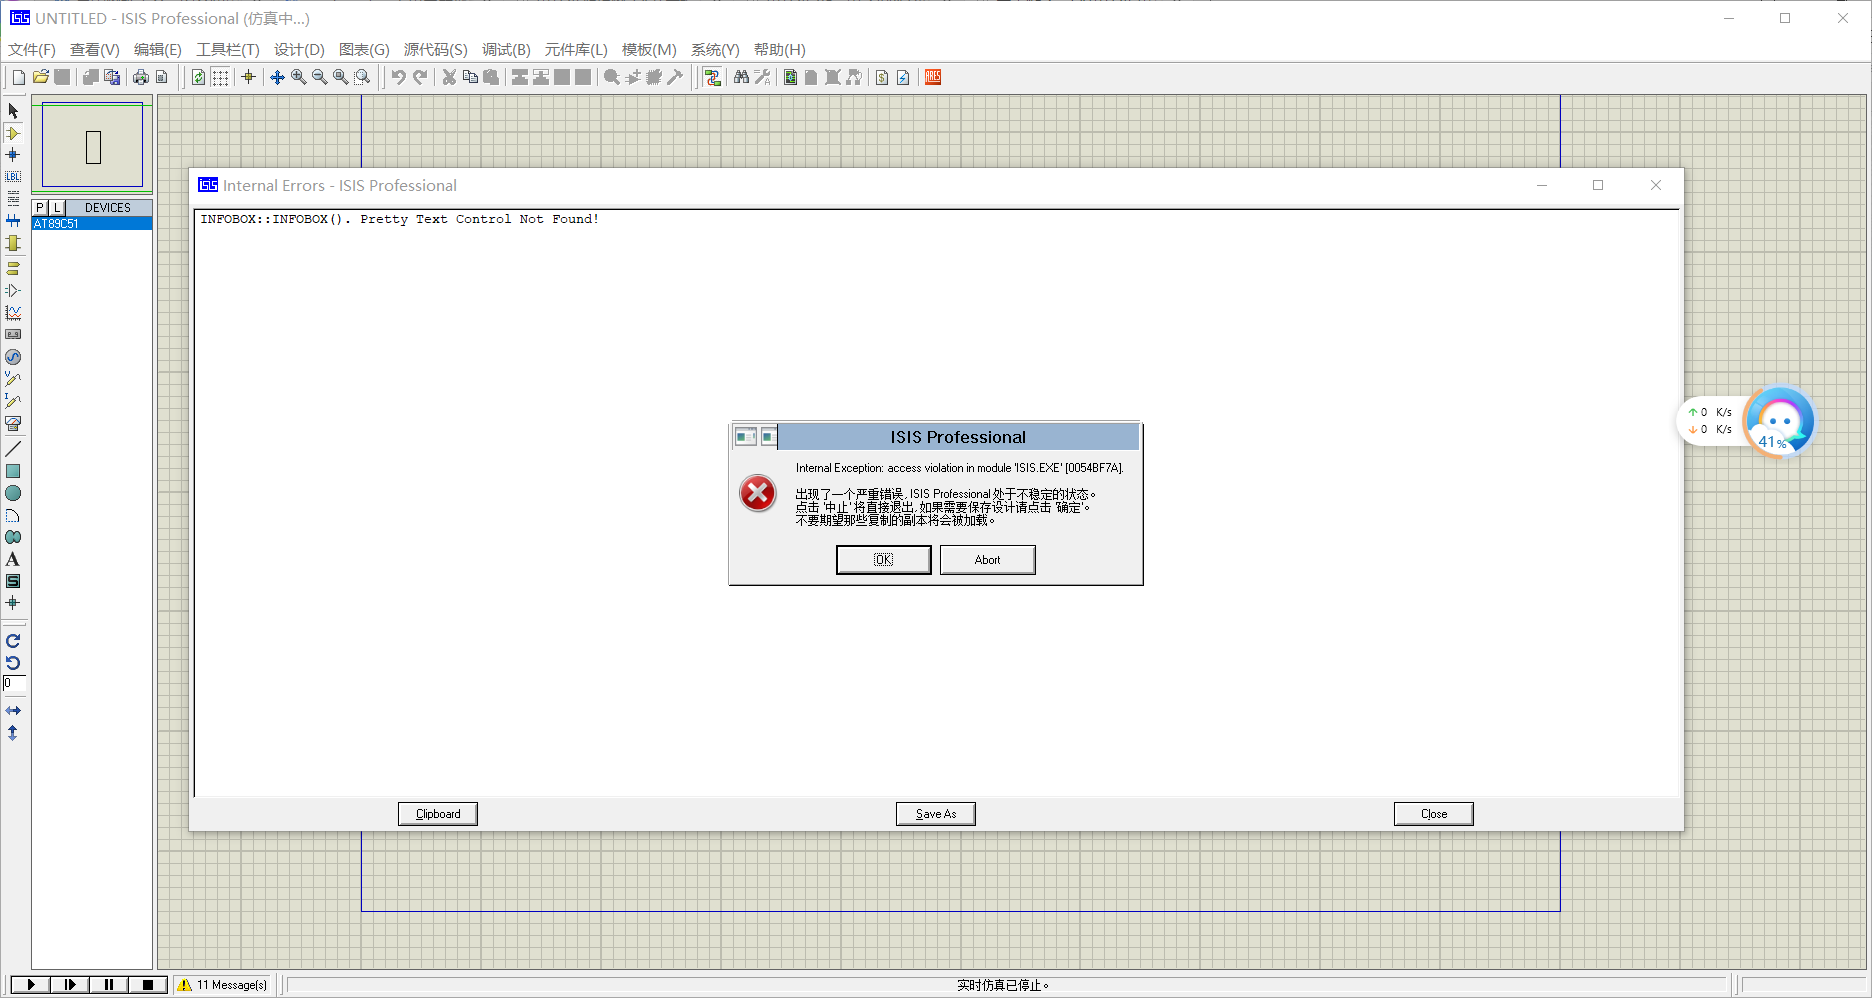Click the Redraw display icon
Viewport: 1872px width, 998px height.
pos(198,77)
